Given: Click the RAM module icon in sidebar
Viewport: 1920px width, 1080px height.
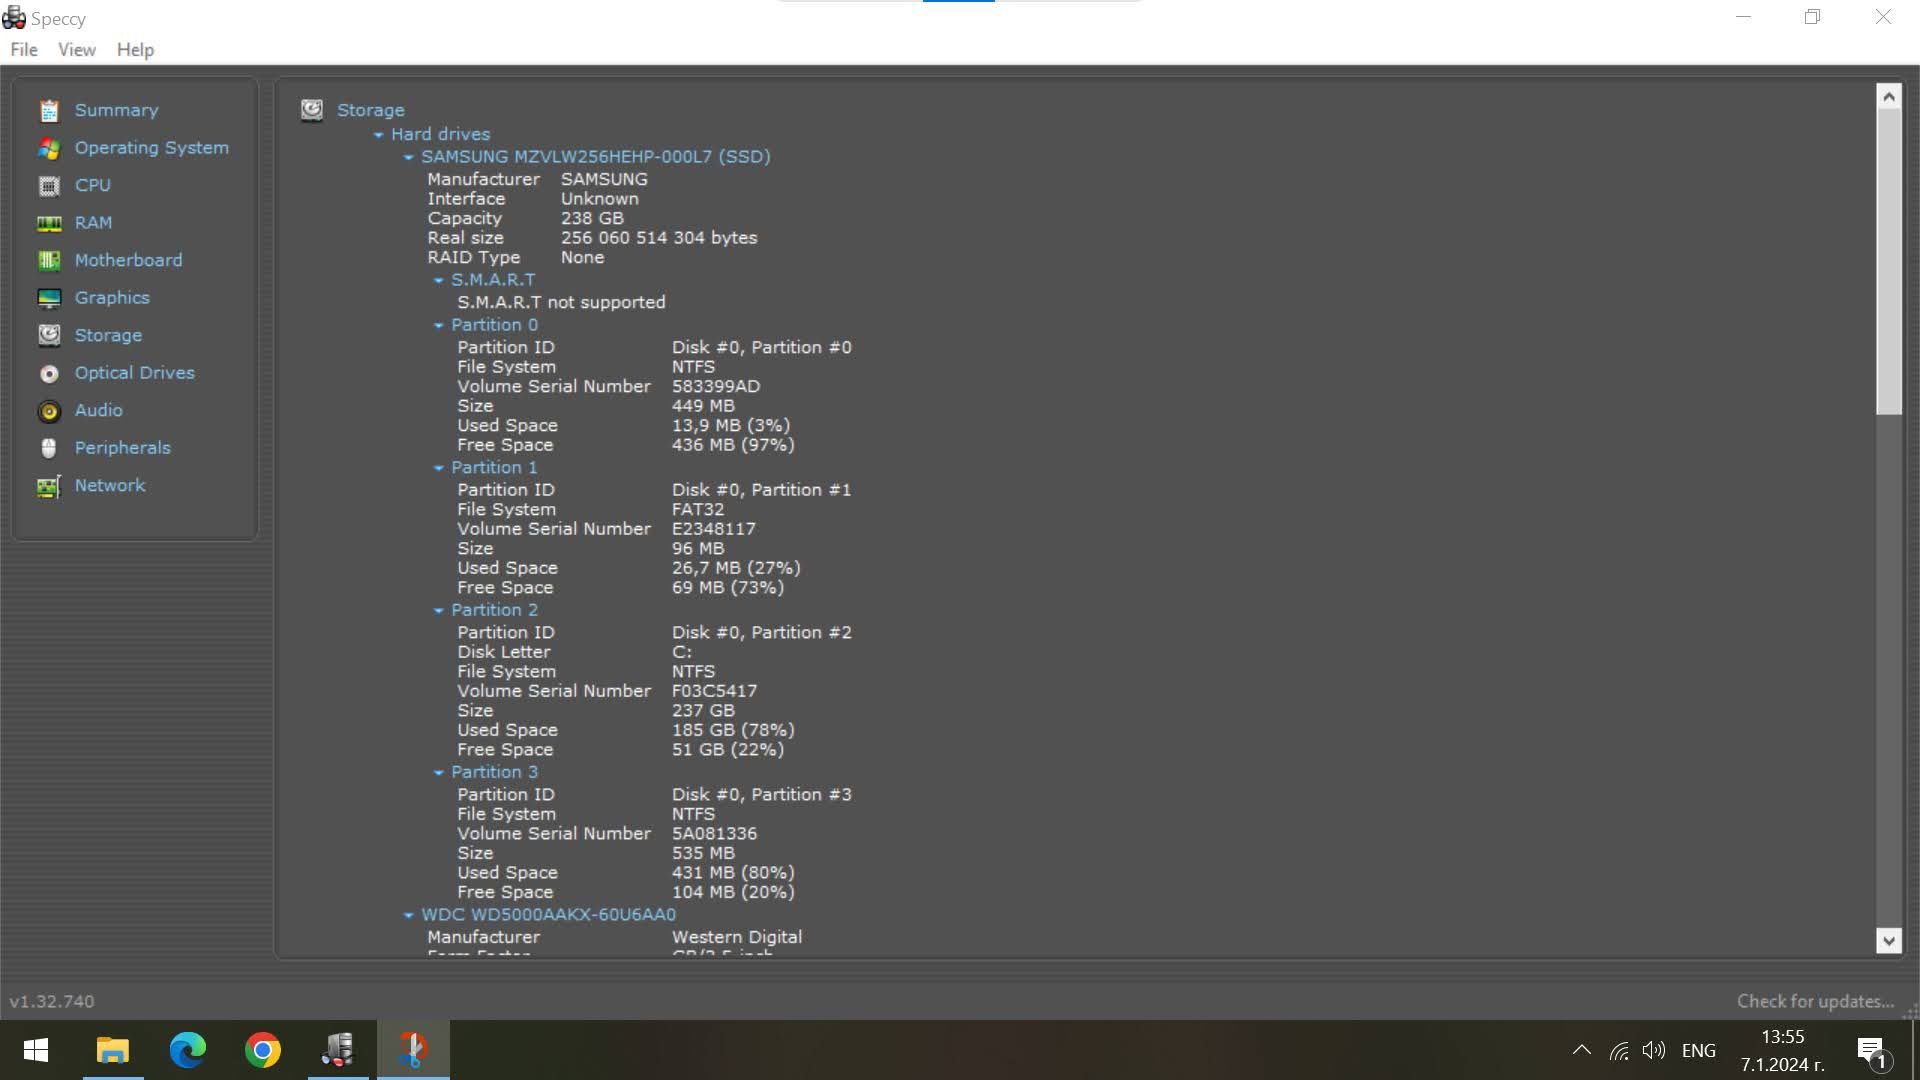Looking at the screenshot, I should pos(49,223).
